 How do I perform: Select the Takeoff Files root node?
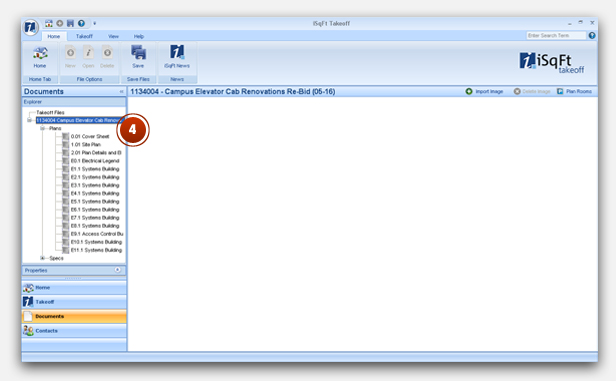click(x=50, y=112)
